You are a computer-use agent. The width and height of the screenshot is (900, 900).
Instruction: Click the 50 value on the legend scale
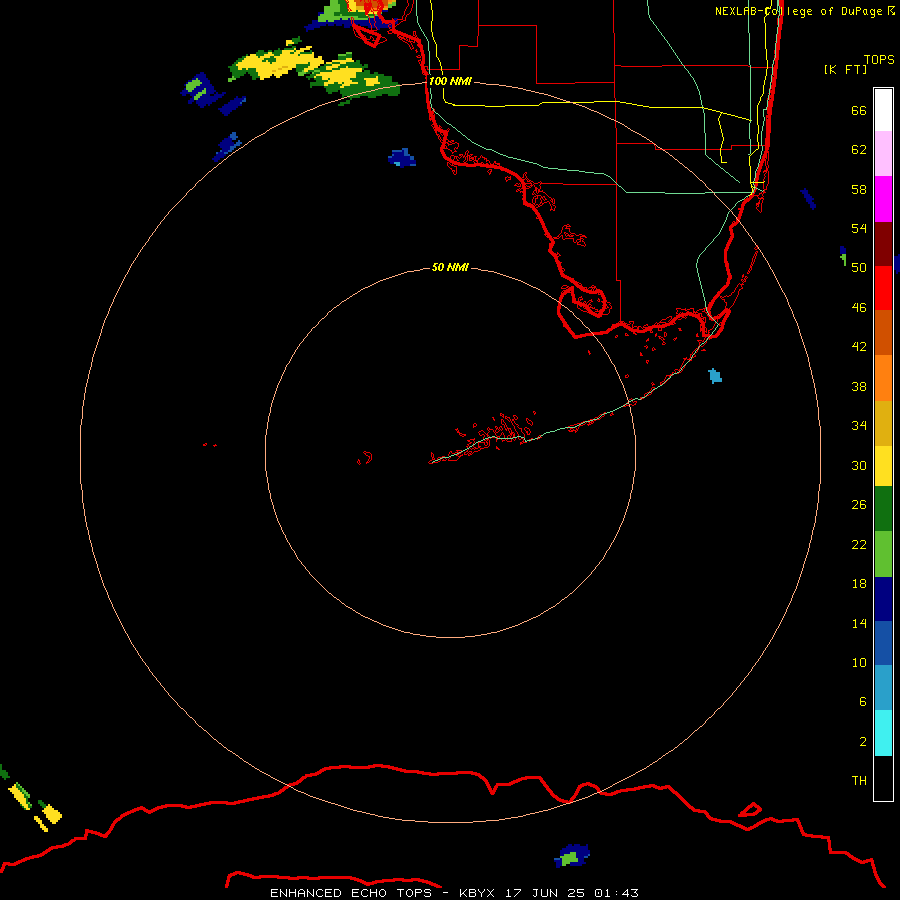(x=859, y=267)
